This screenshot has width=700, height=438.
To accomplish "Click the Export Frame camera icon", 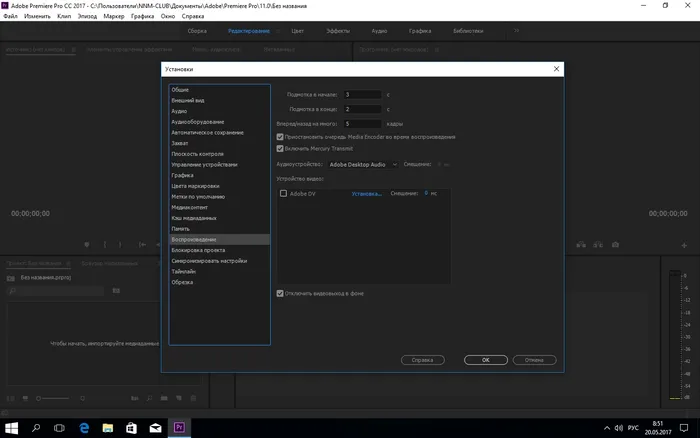I will [615, 245].
